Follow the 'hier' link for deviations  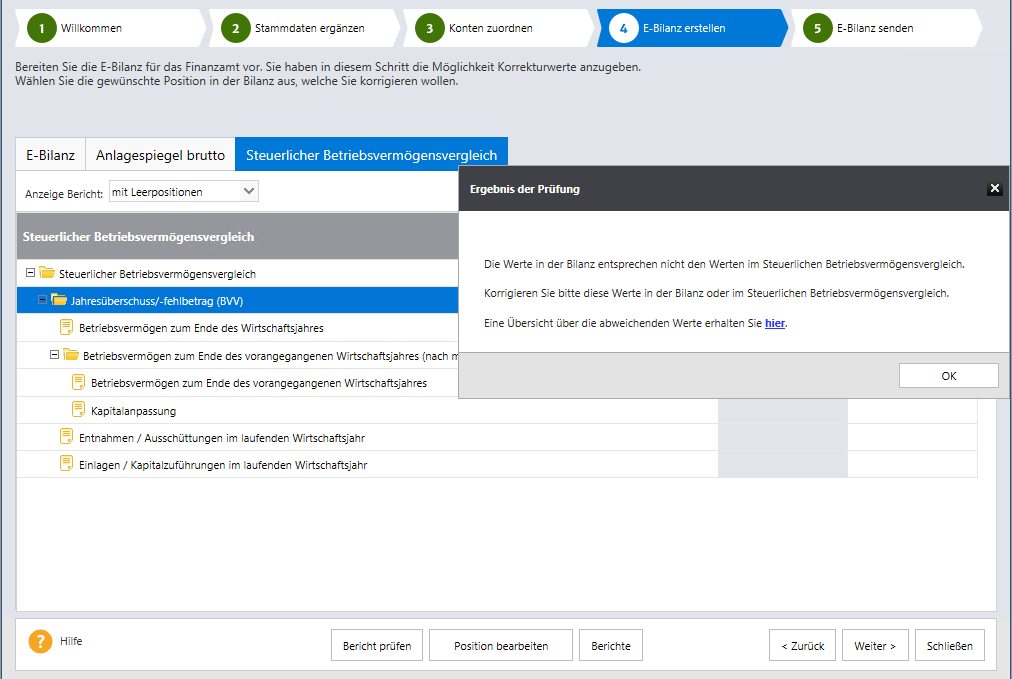774,323
